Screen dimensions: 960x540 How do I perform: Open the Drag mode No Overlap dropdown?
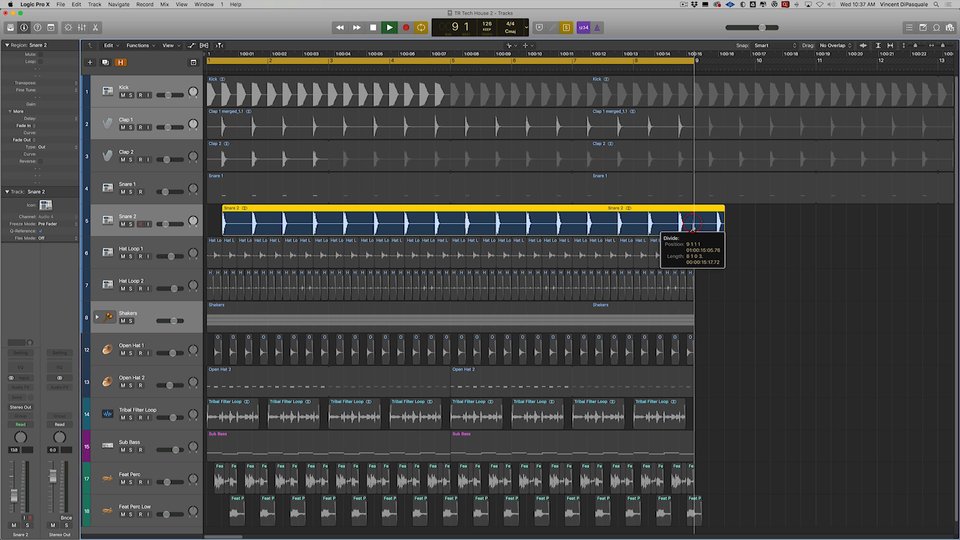[x=836, y=45]
